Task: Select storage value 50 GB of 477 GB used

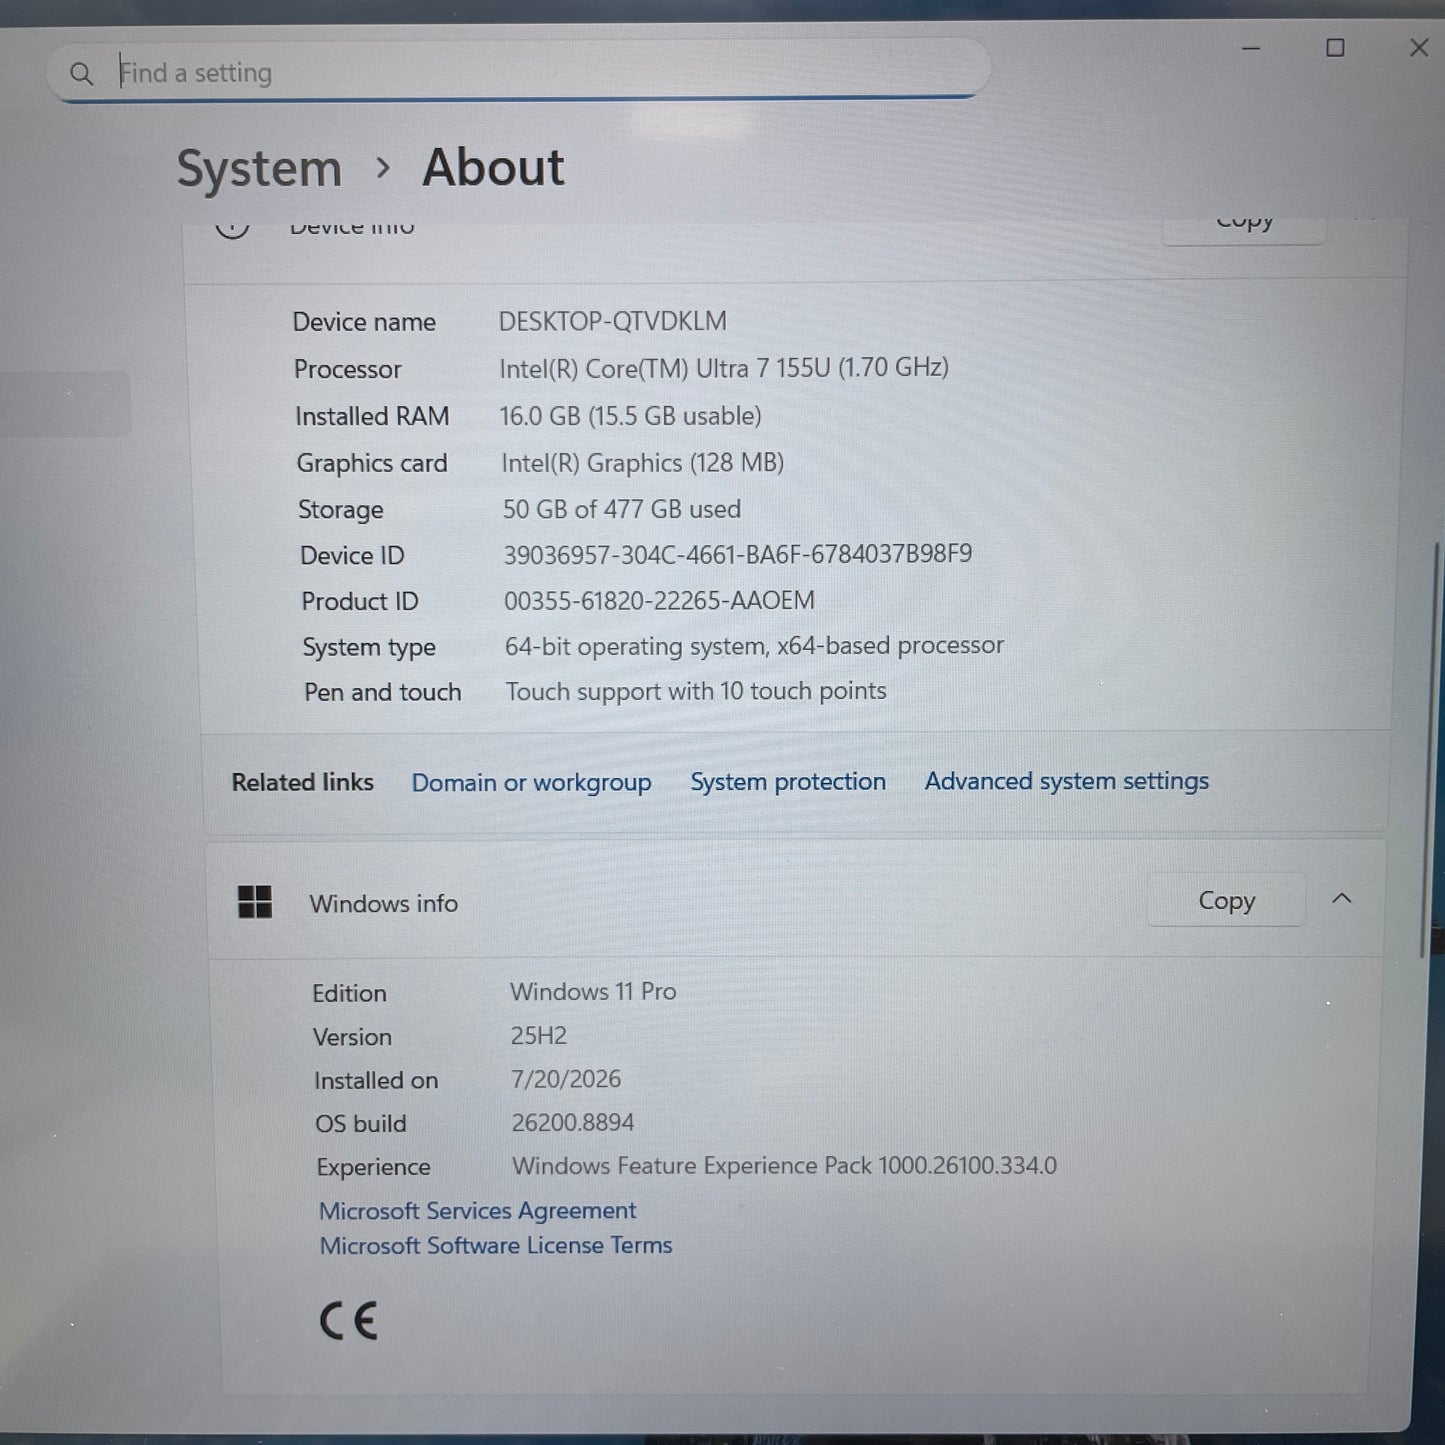Action: coord(621,509)
